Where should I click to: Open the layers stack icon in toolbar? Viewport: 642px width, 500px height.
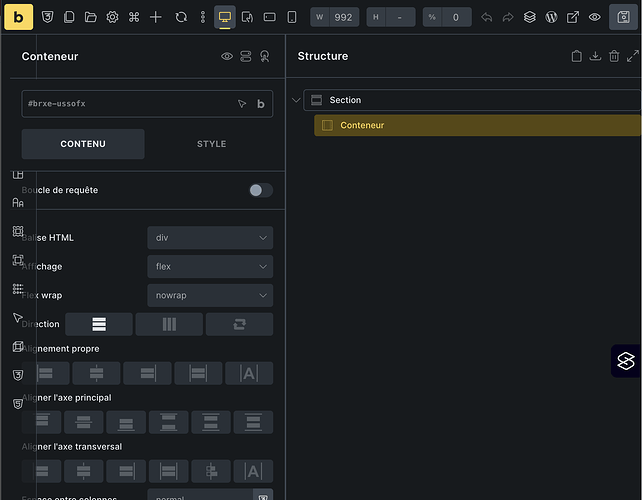point(529,17)
